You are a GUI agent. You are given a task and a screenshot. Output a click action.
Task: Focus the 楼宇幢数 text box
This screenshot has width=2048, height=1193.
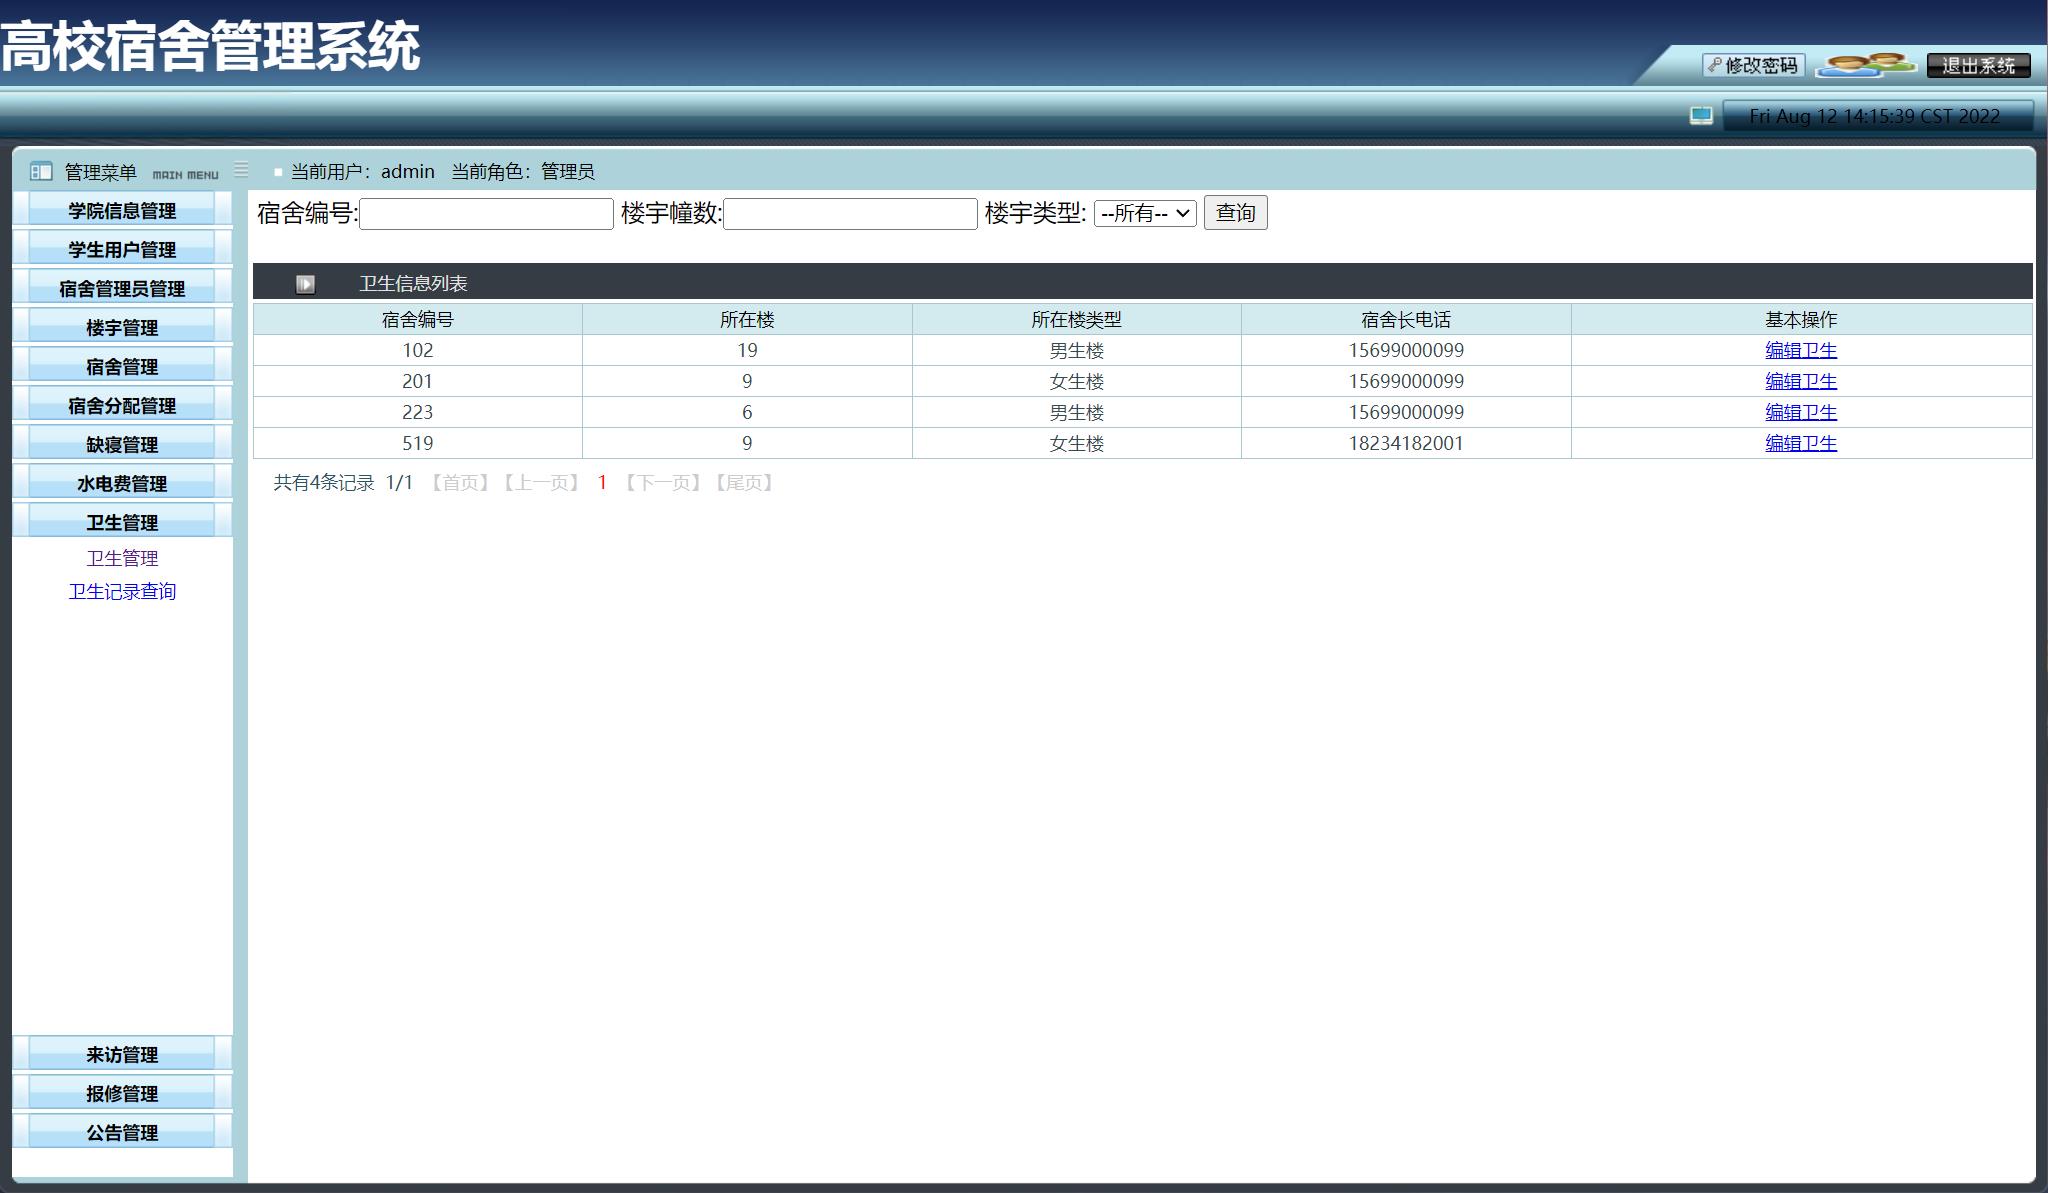(x=850, y=214)
